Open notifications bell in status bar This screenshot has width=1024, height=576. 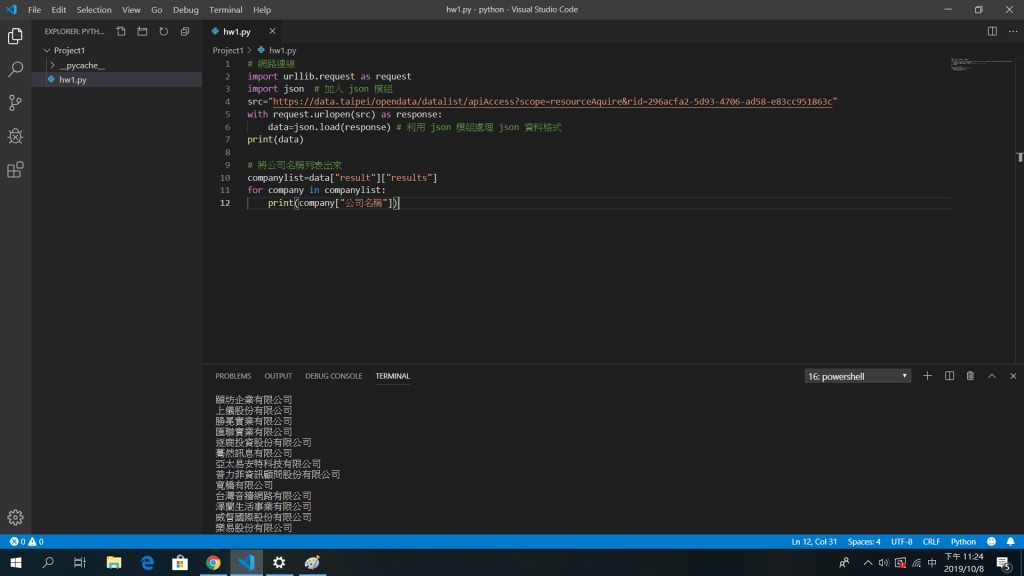coord(1010,541)
